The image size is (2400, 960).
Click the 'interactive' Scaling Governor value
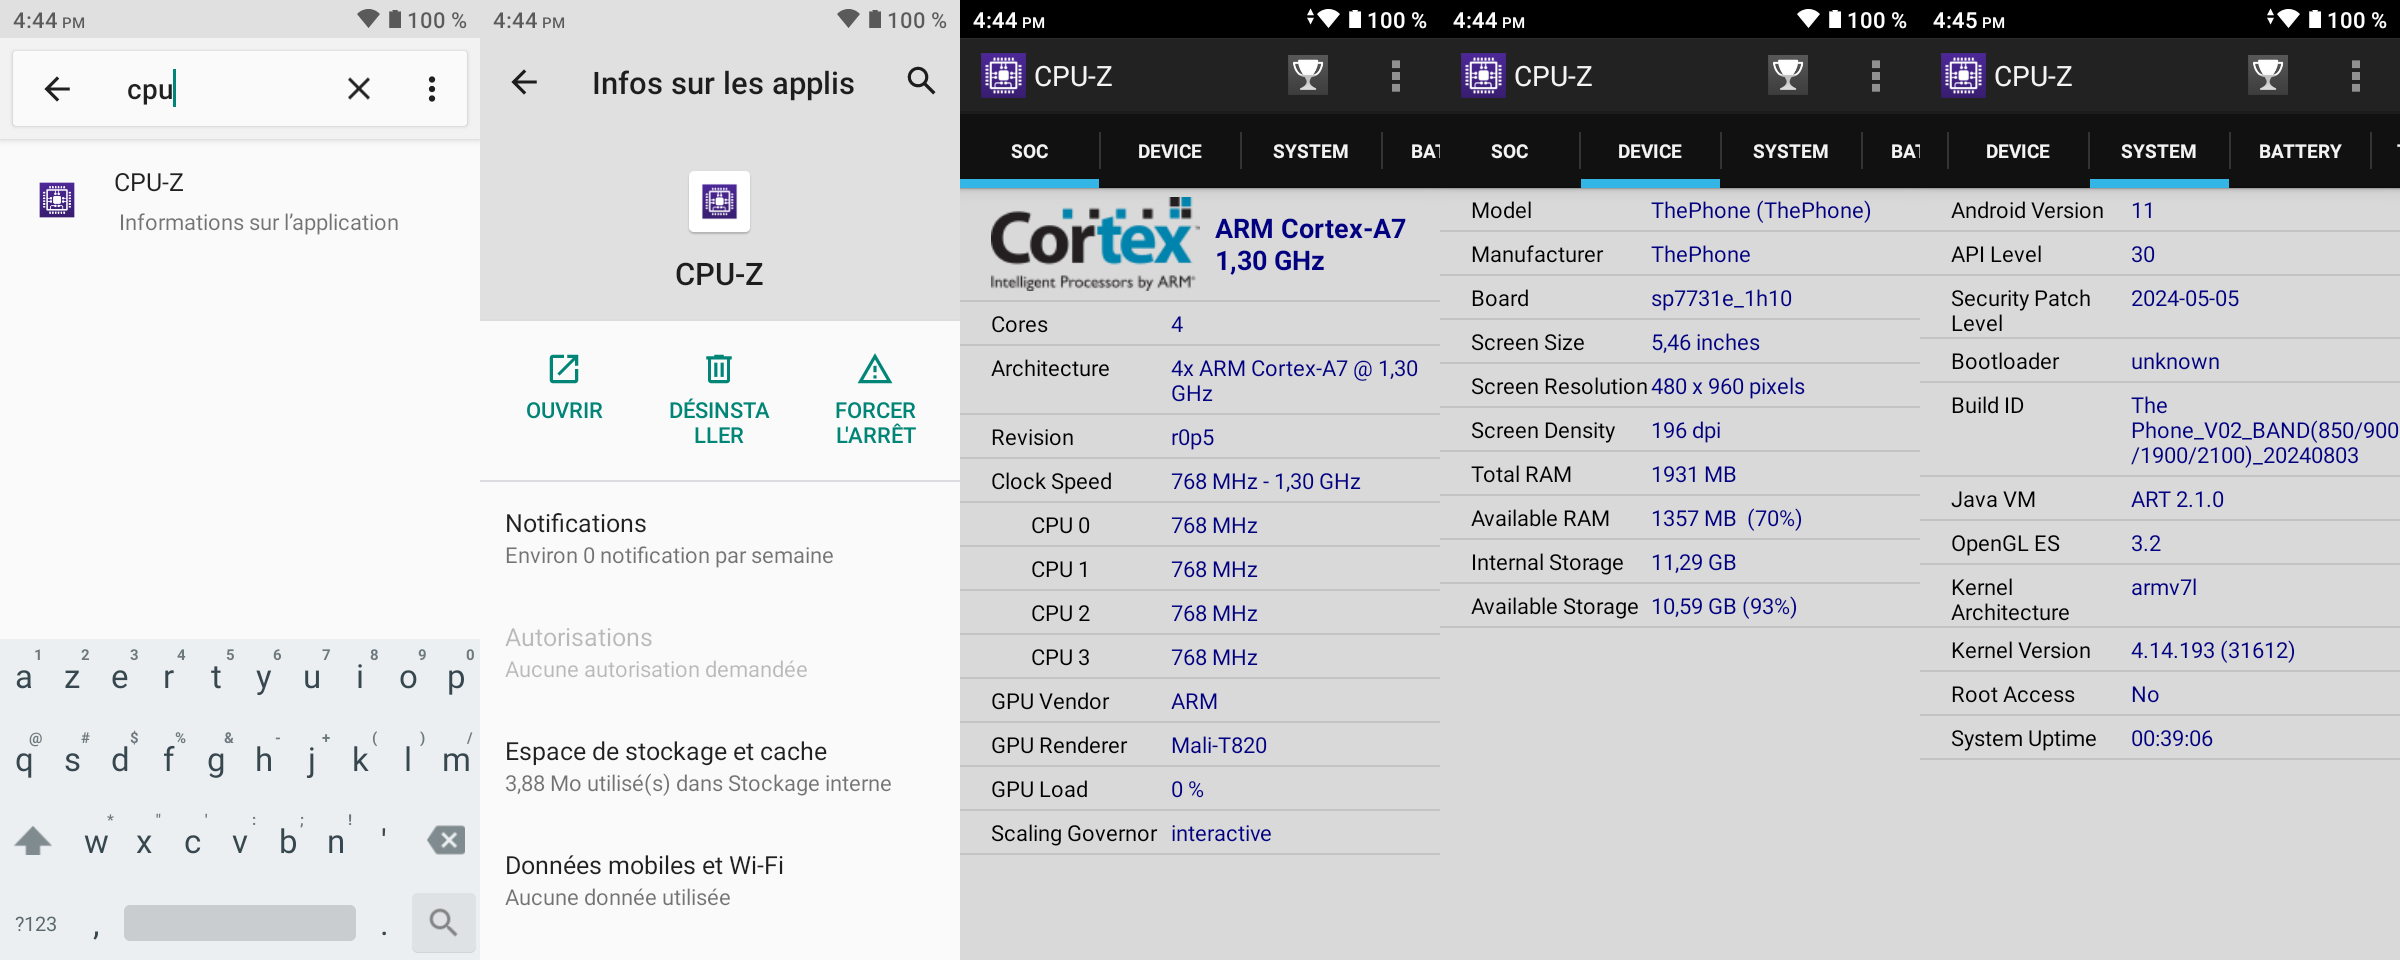click(1221, 833)
